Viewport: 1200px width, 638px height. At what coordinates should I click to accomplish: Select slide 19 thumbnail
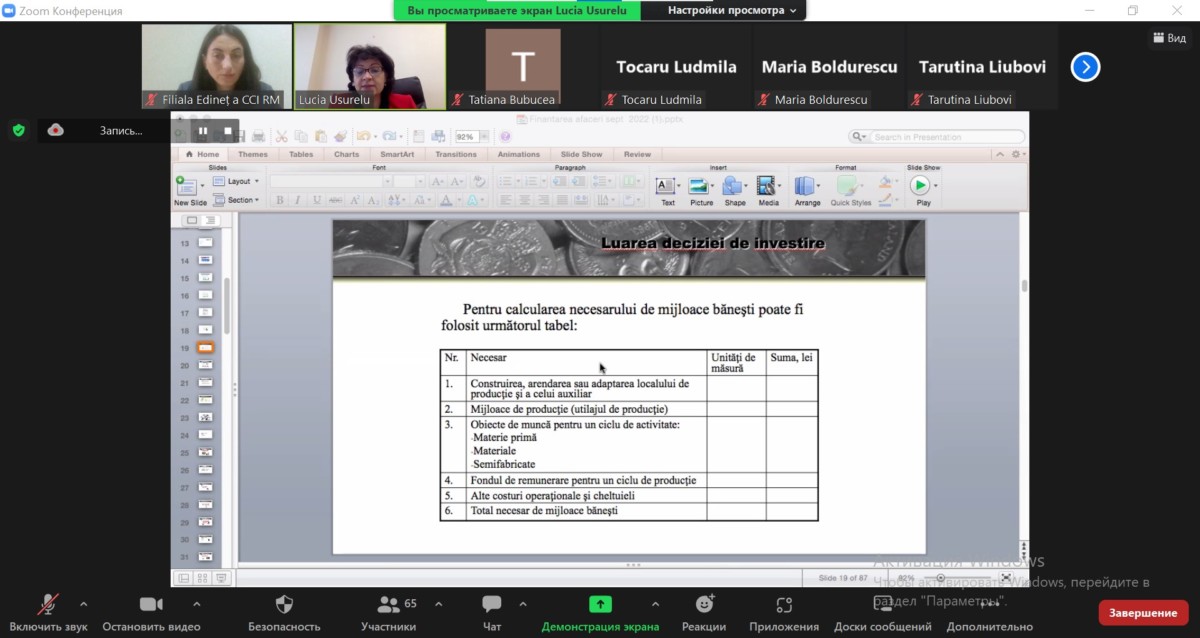(204, 348)
